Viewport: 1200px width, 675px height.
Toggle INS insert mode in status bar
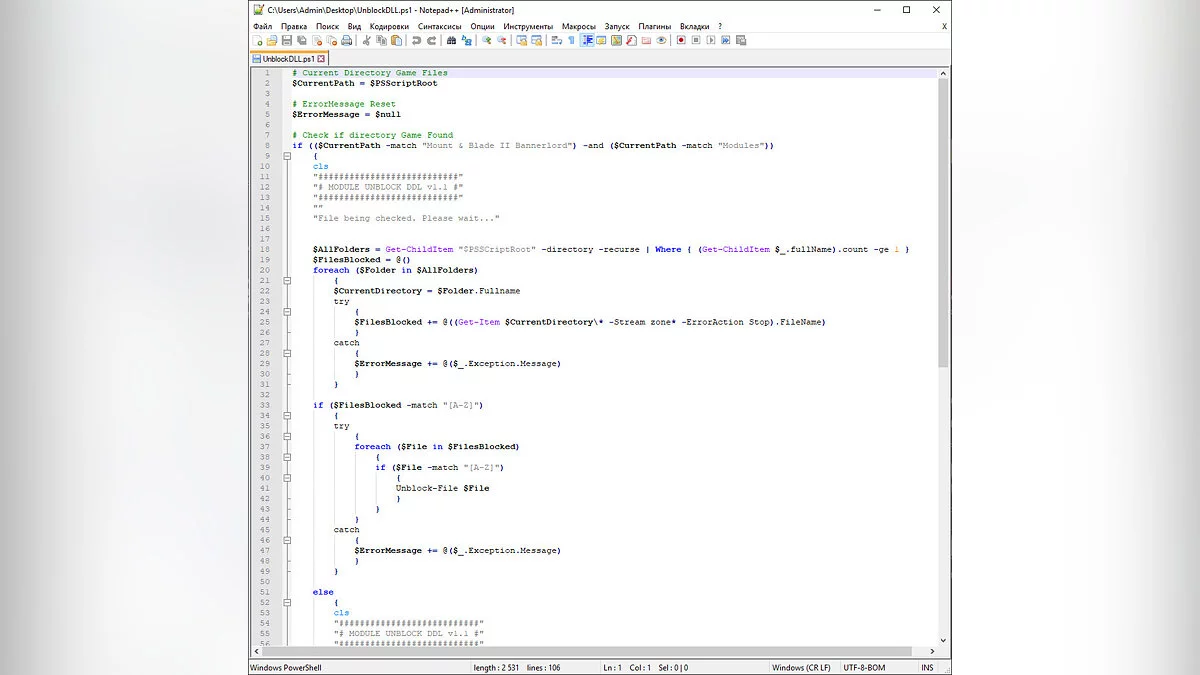click(x=927, y=667)
